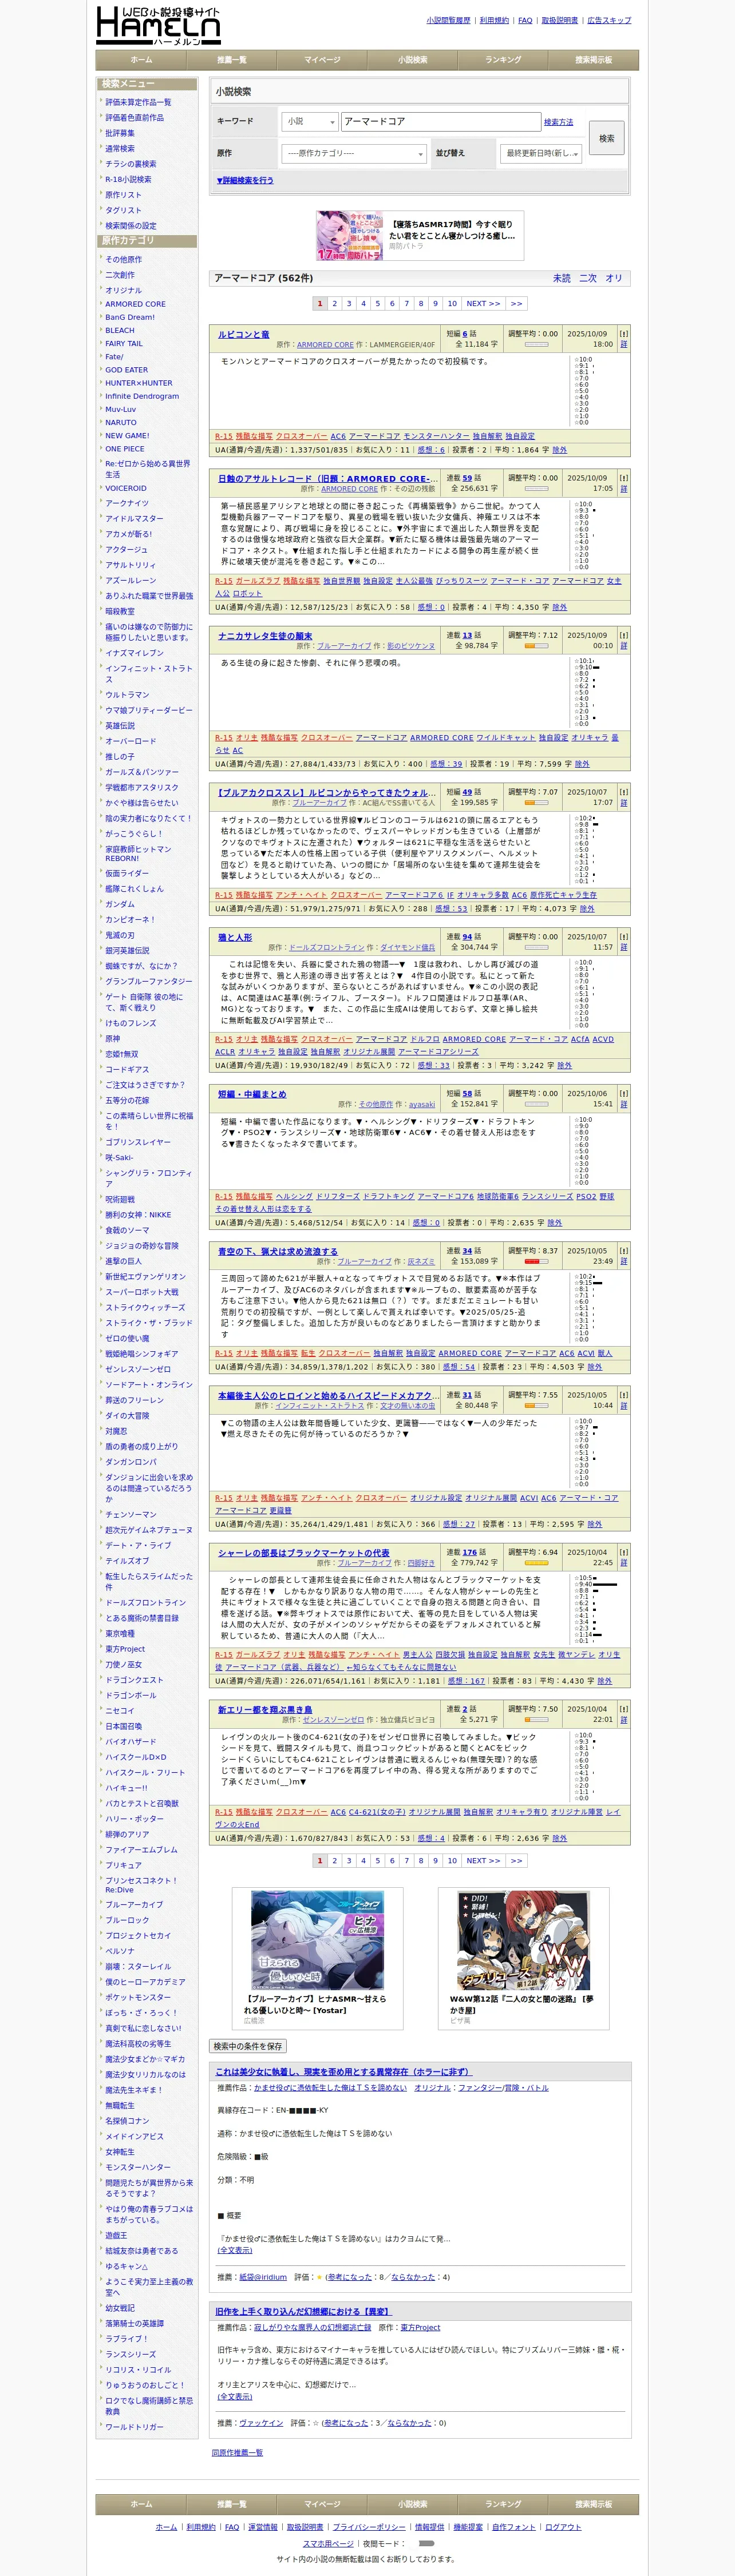The image size is (735, 2576).
Task: Open 詳 details for シャーレの部長はブラックマーケットの代表
Action: coord(623,1563)
